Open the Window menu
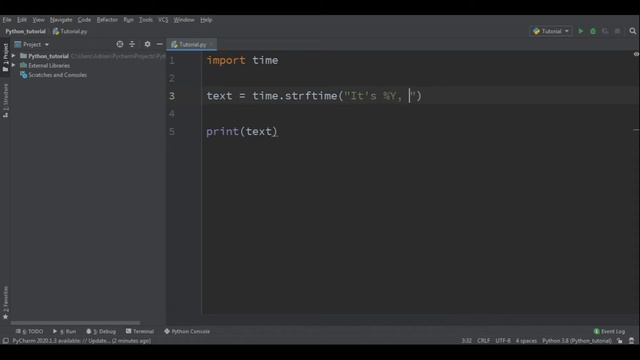640x360 pixels. 184,20
